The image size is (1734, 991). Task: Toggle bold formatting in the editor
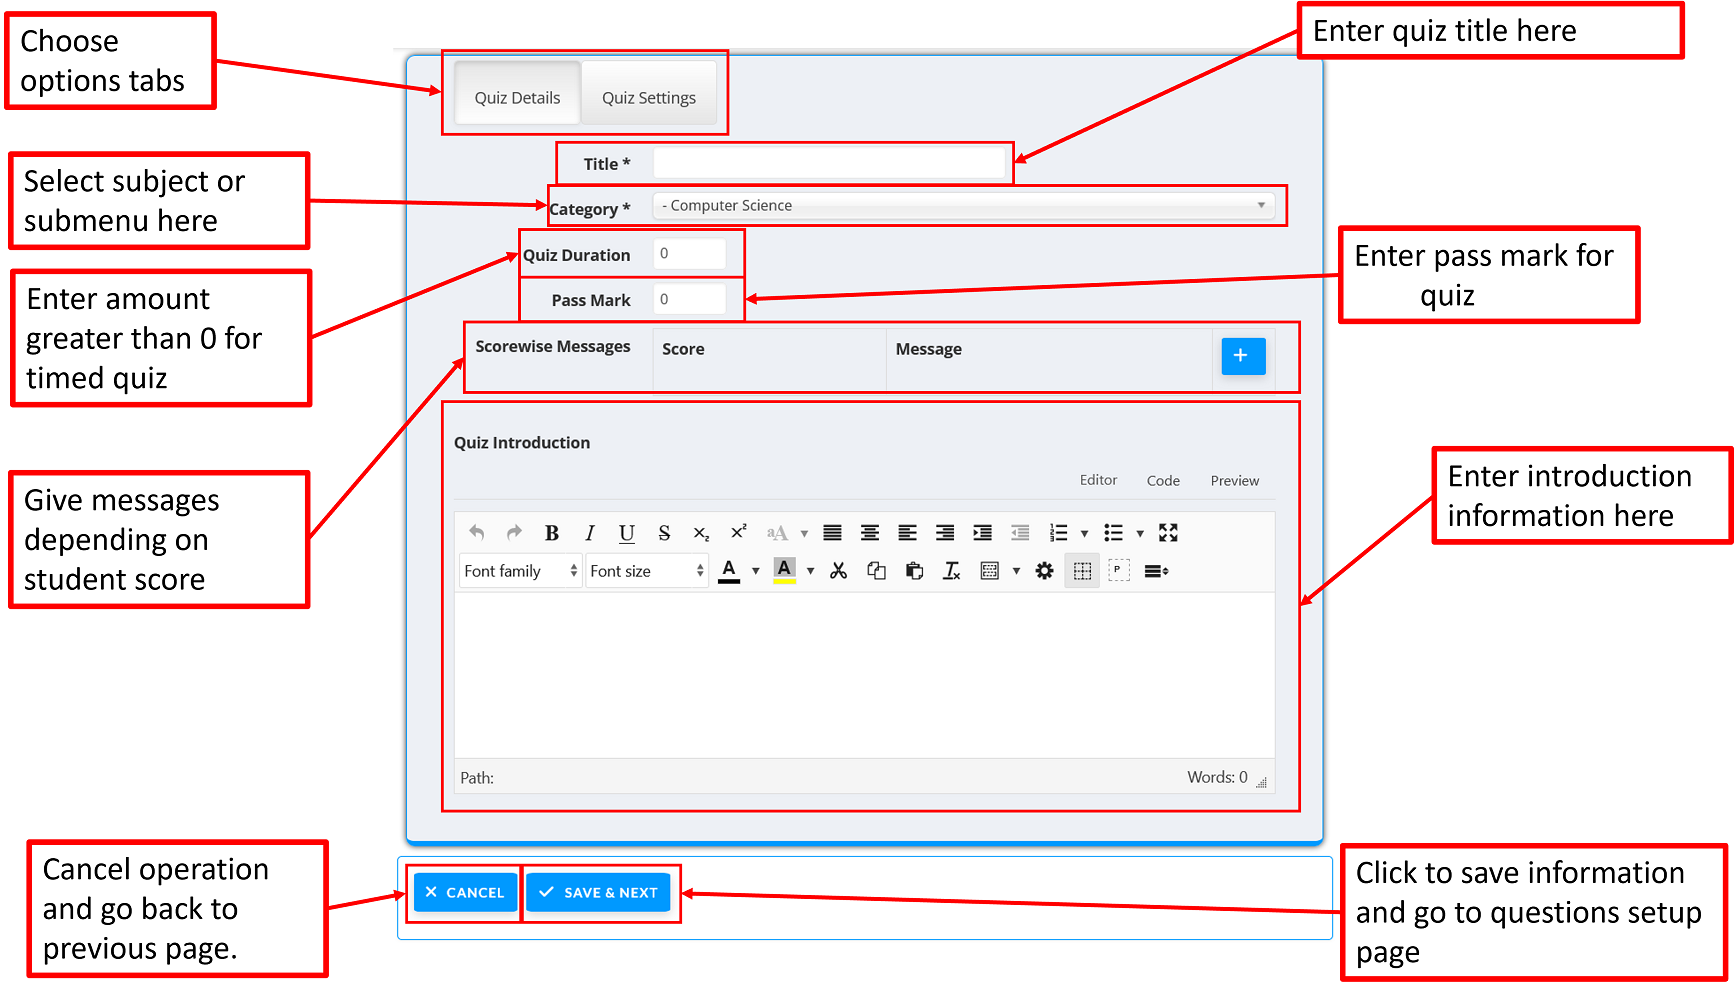(x=551, y=533)
